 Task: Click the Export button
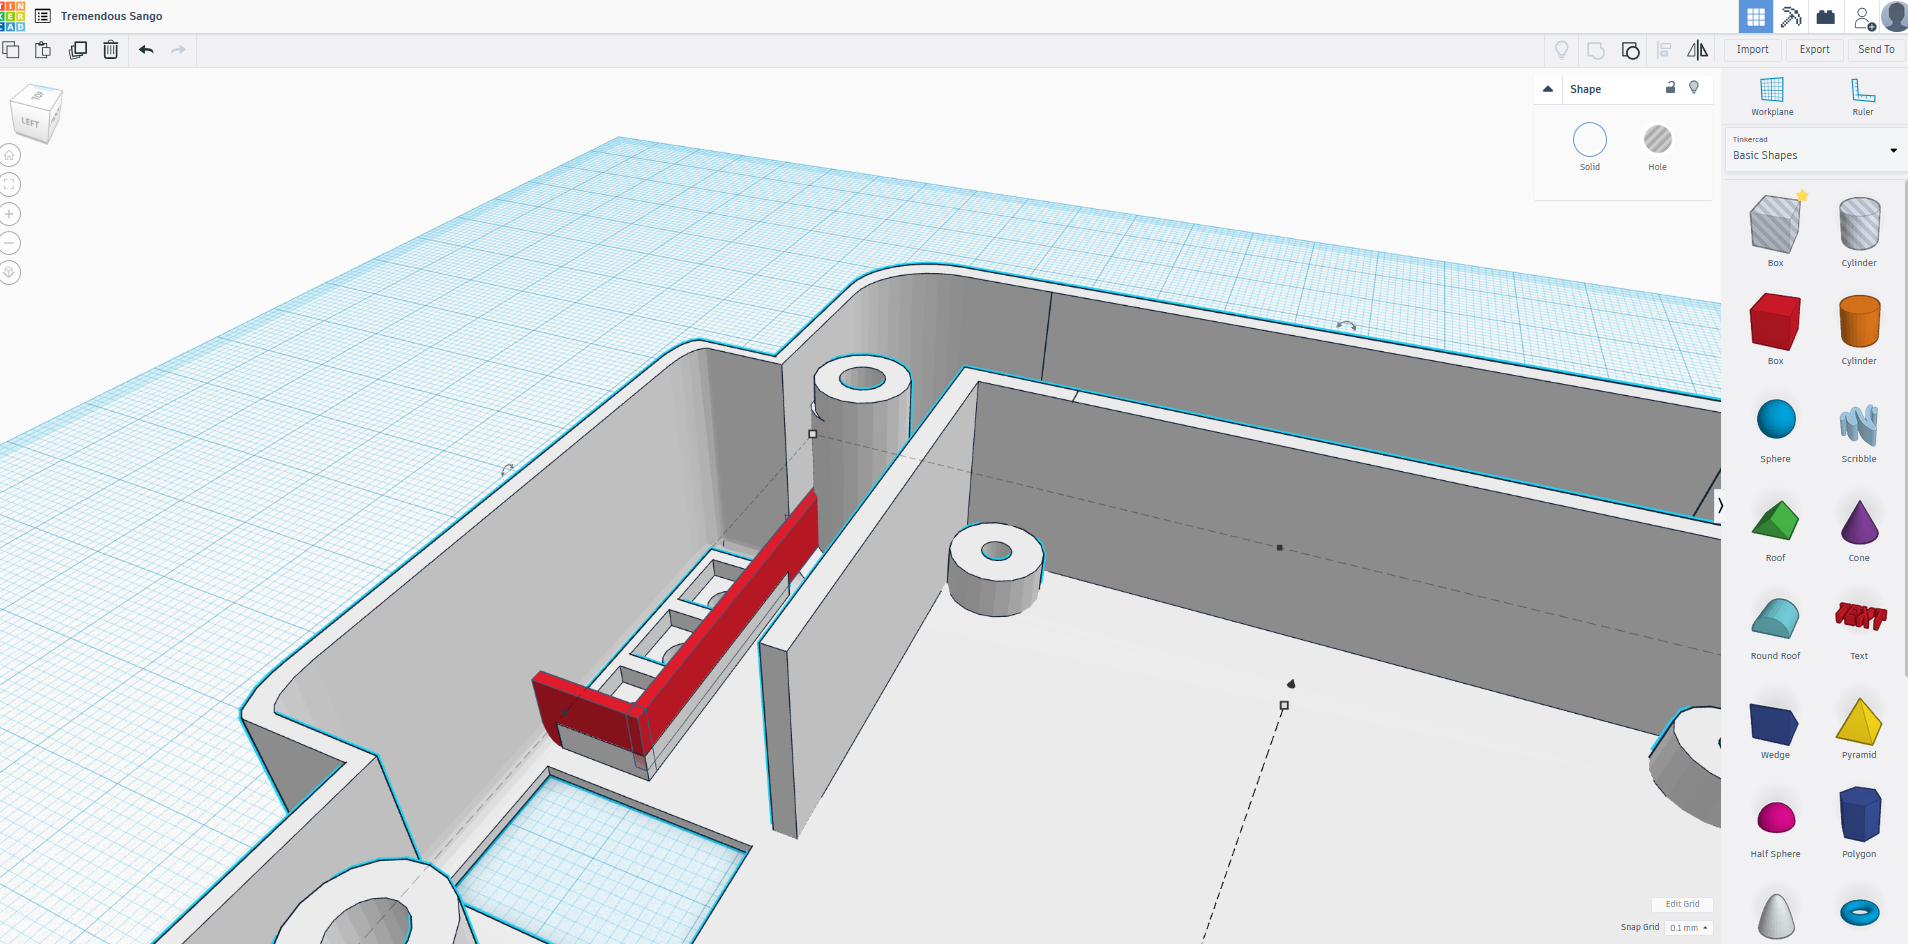click(1814, 49)
